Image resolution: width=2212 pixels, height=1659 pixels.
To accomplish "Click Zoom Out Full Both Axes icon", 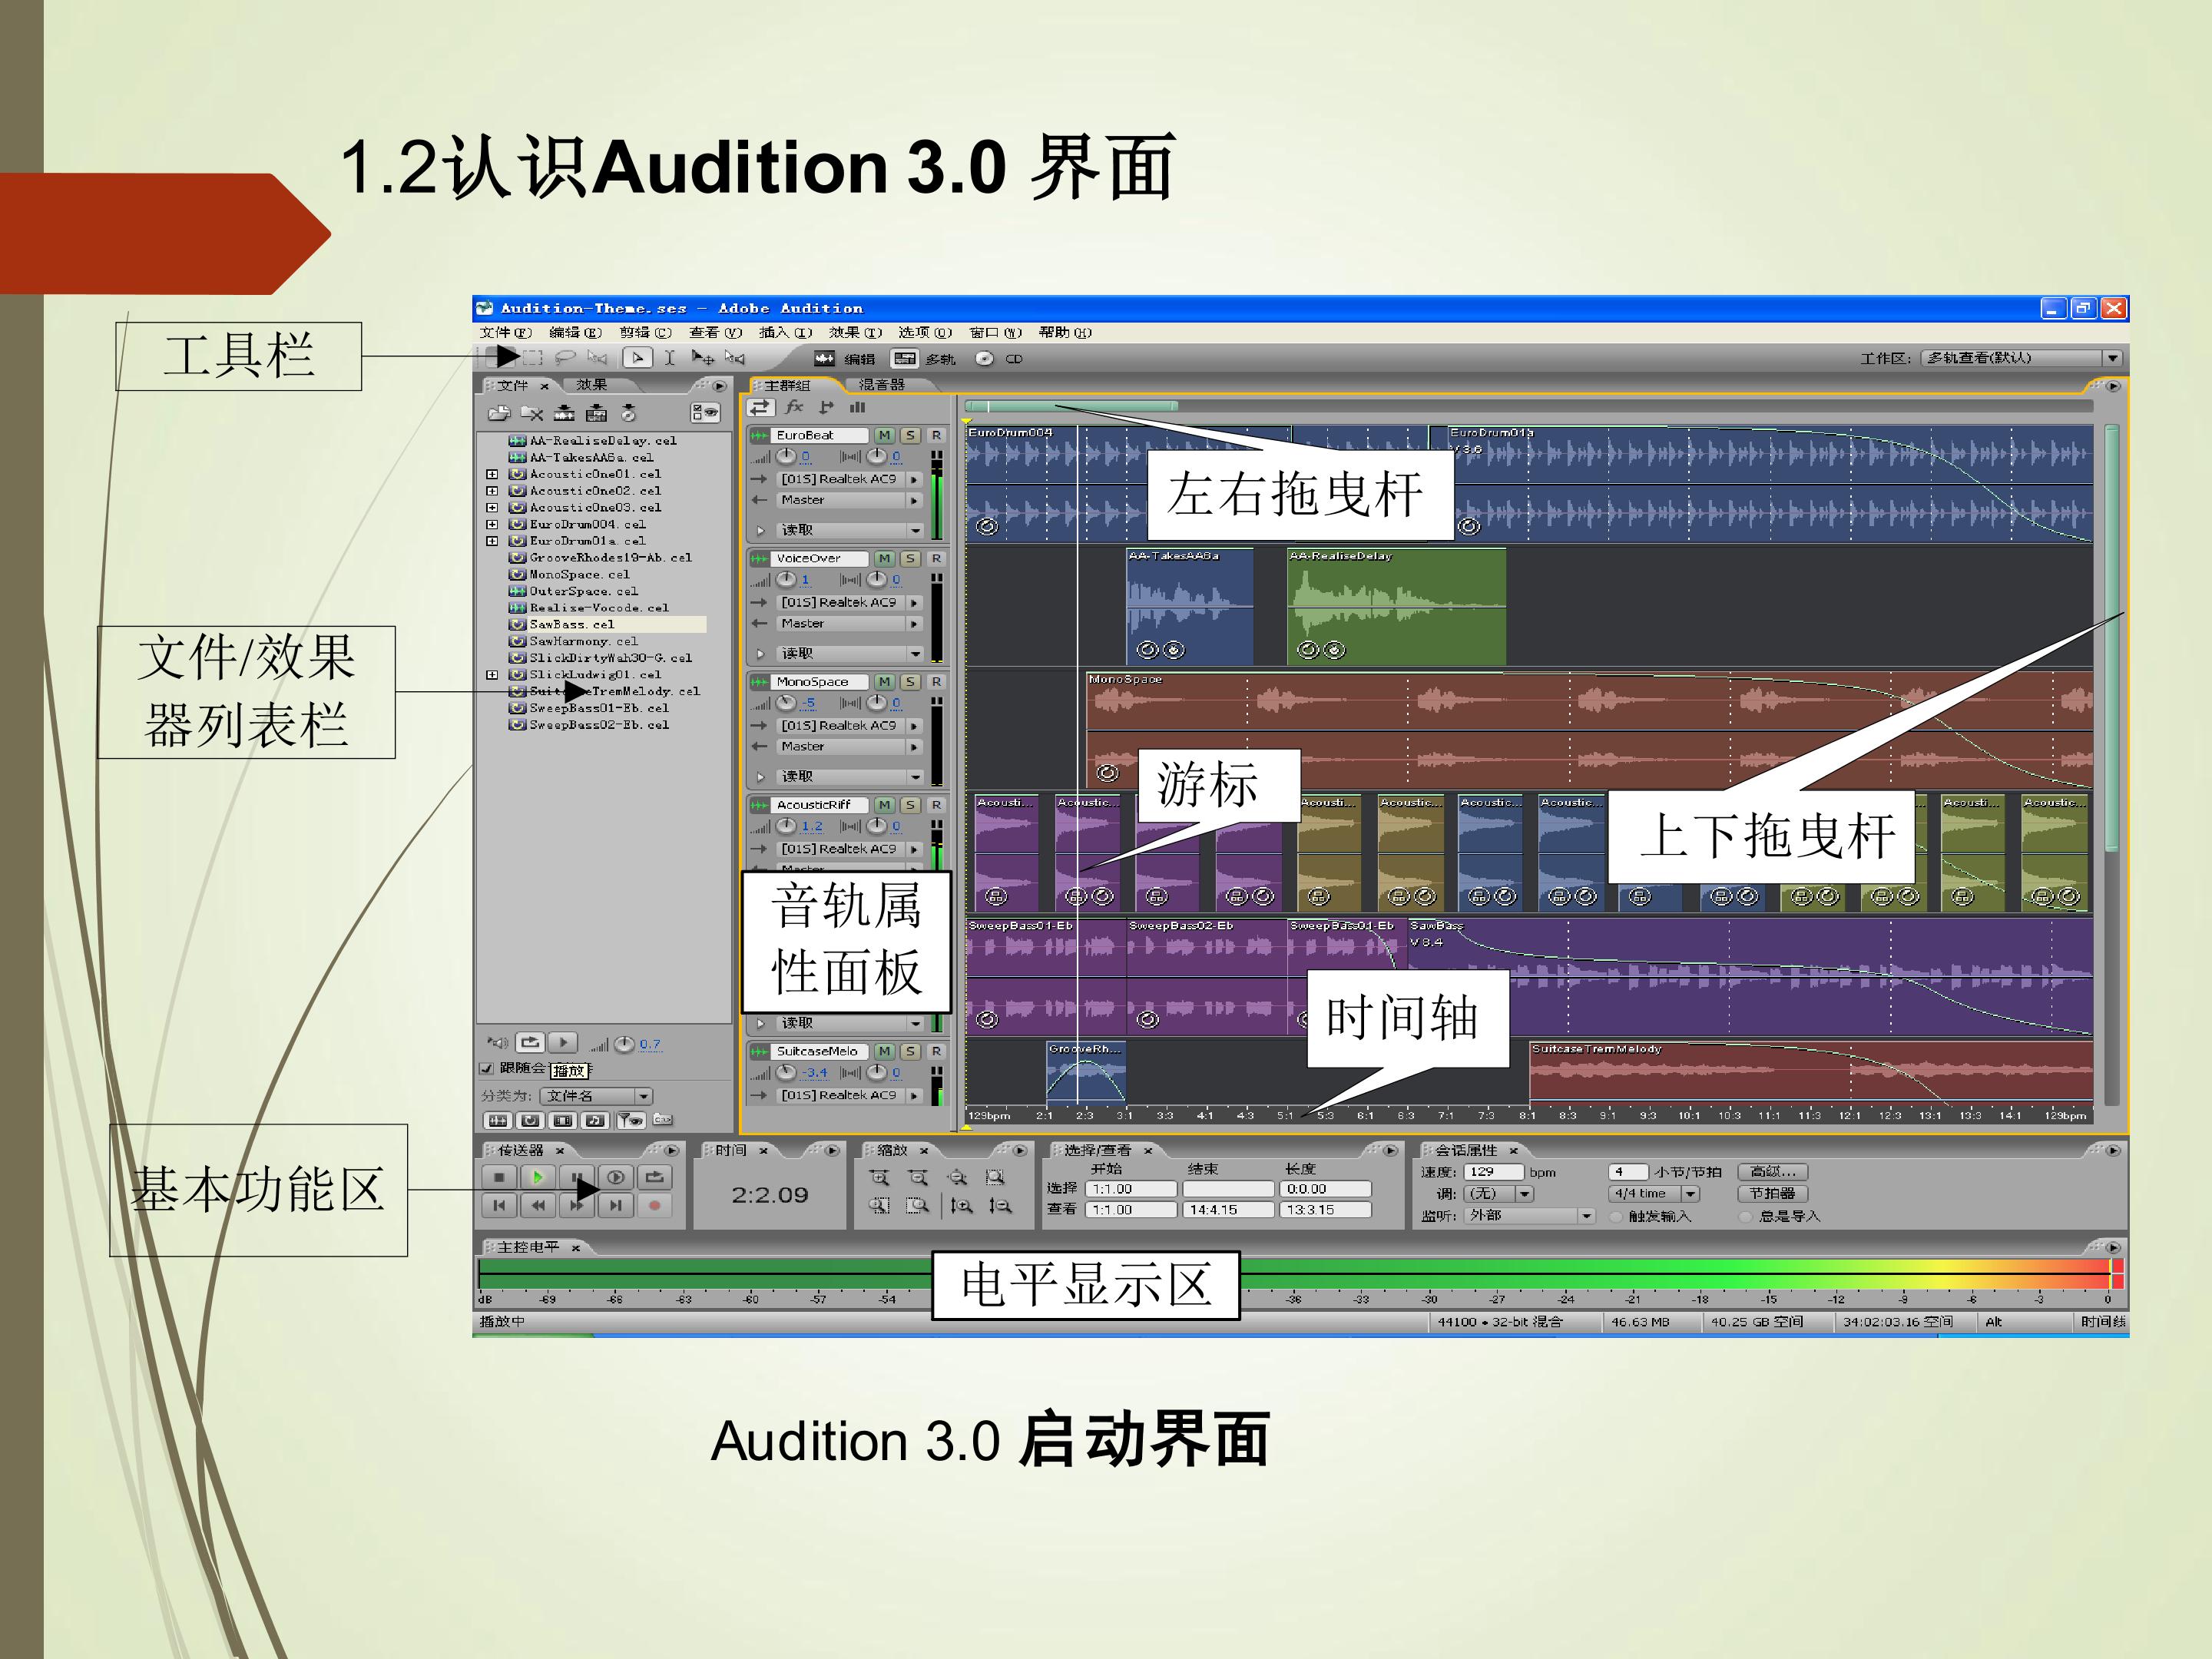I will [957, 1177].
